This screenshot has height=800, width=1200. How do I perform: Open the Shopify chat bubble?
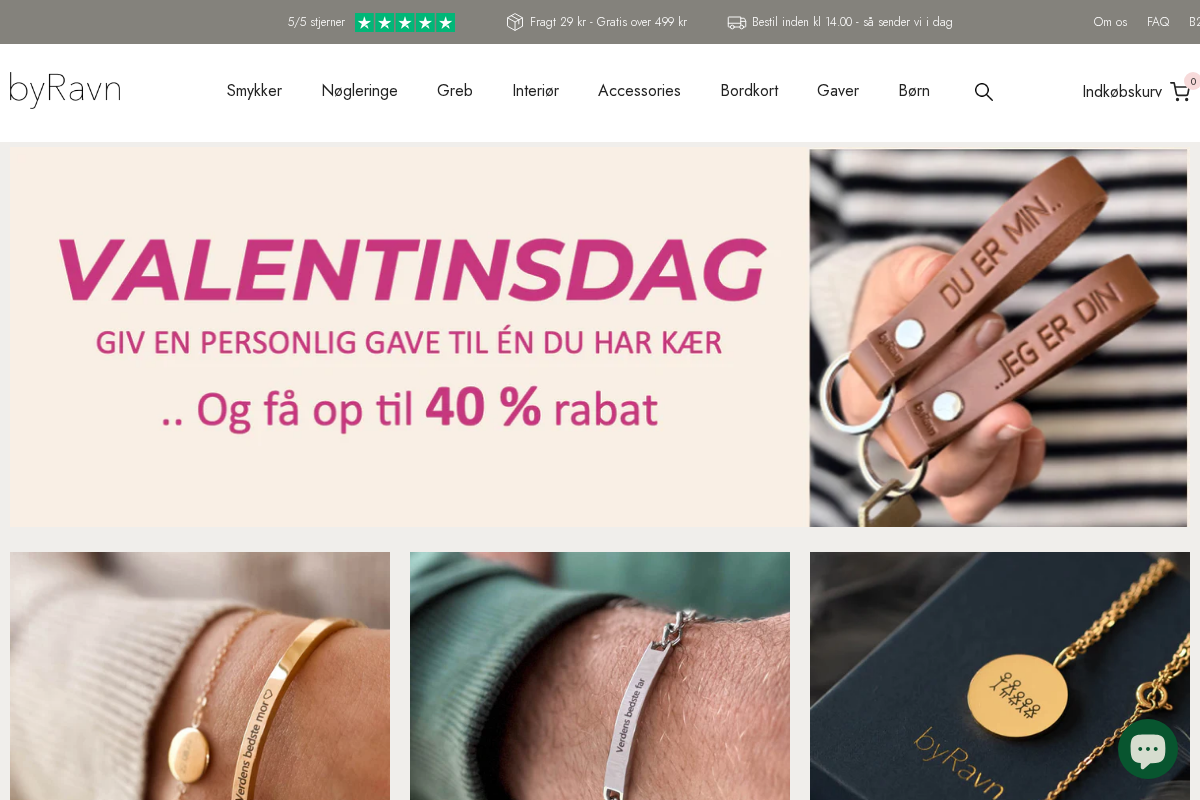1148,749
